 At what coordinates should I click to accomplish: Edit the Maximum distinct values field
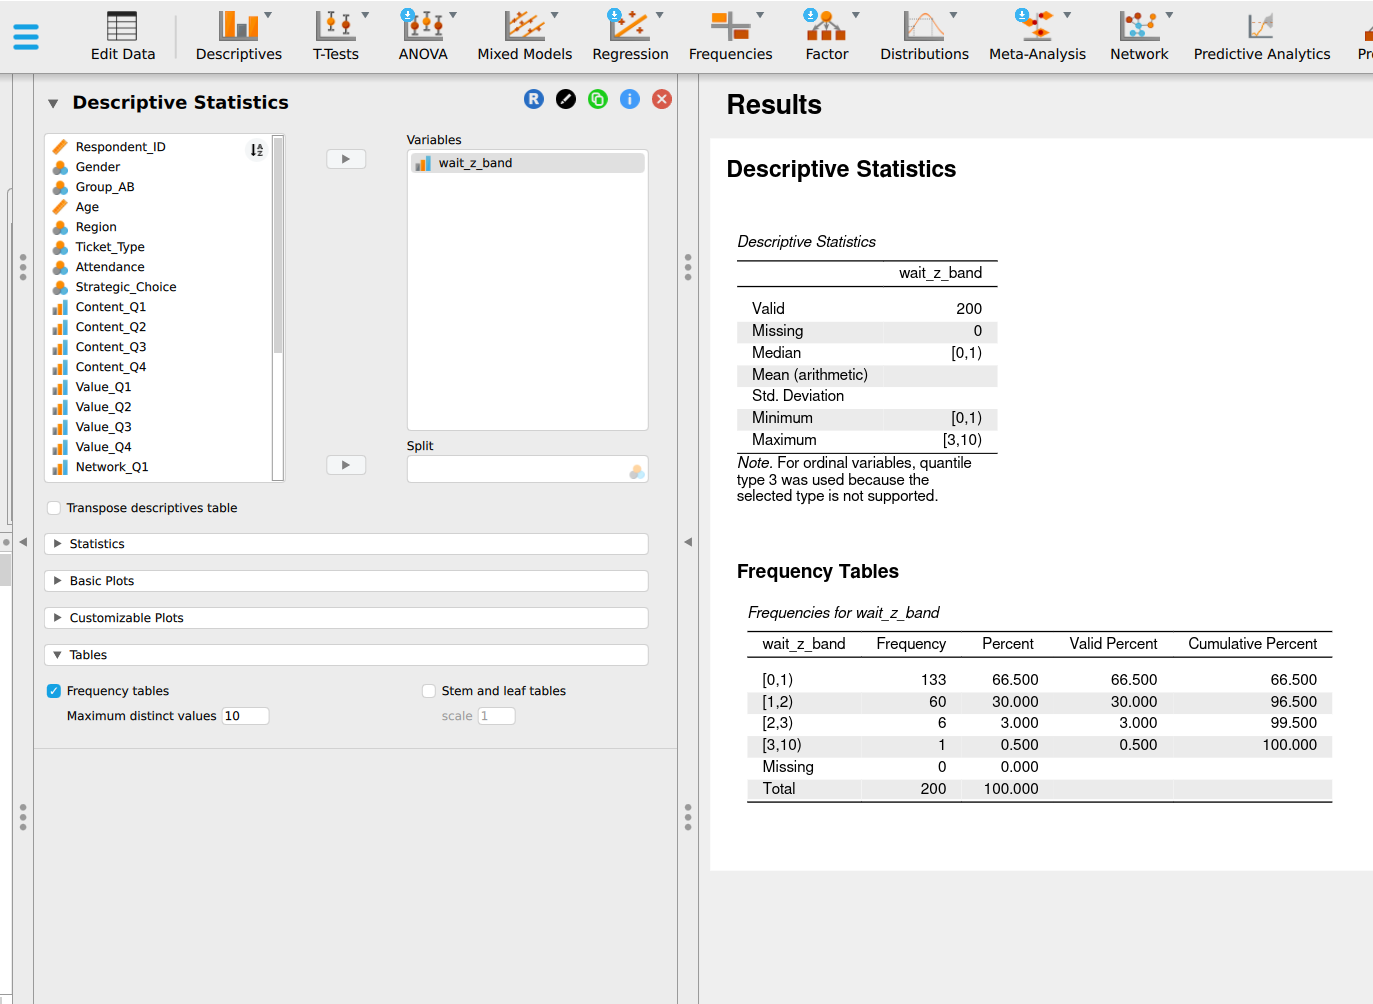(x=245, y=716)
